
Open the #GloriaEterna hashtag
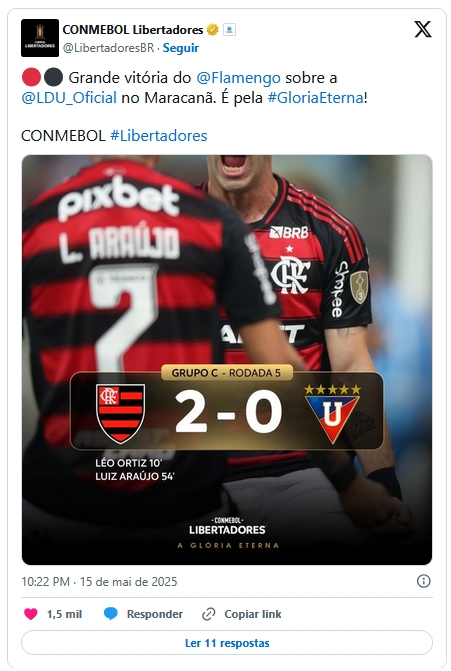pyautogui.click(x=315, y=98)
